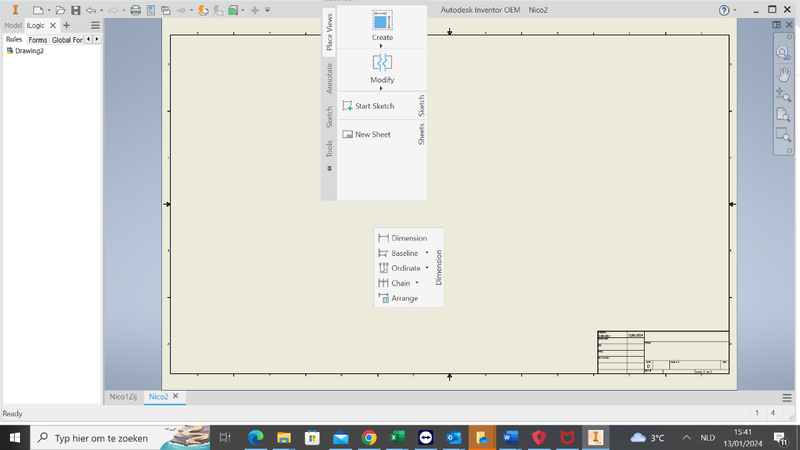Select Drawing2 in the rules tree
The width and height of the screenshot is (800, 450).
click(28, 51)
